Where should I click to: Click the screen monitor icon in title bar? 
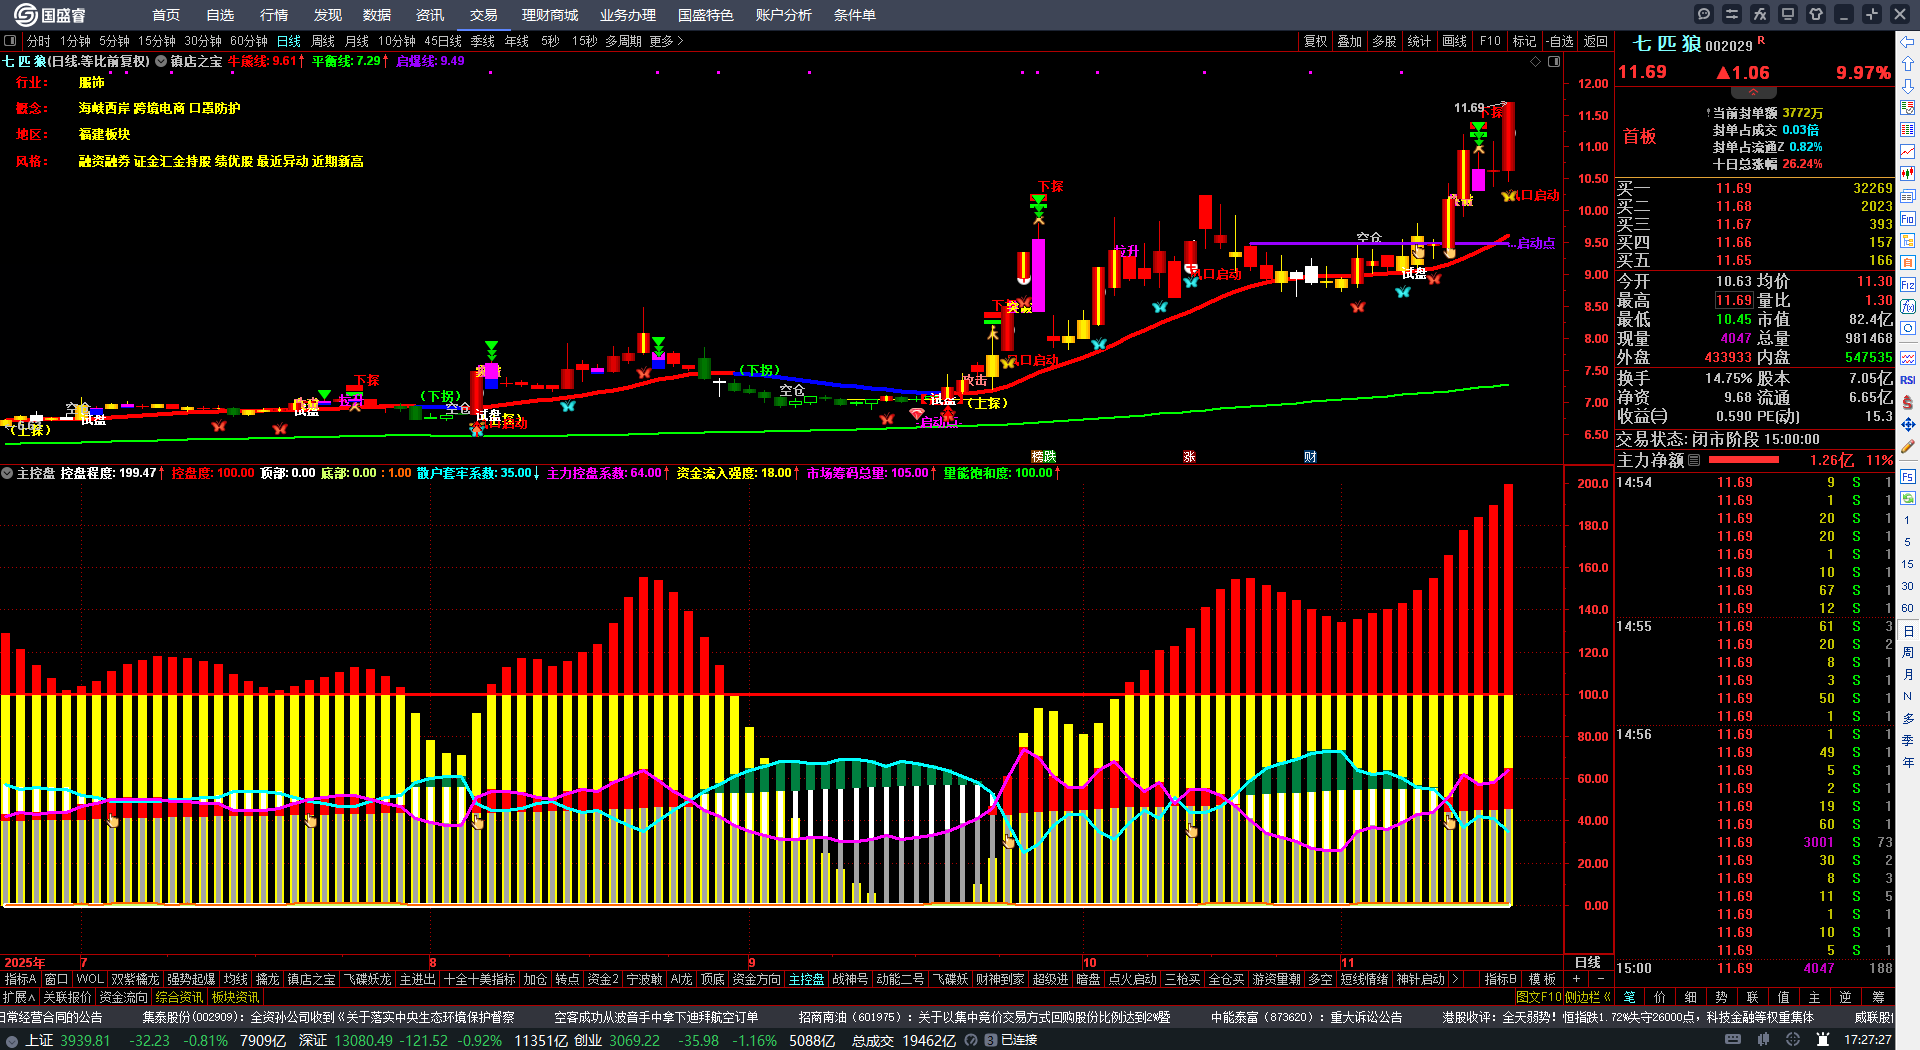[1788, 14]
